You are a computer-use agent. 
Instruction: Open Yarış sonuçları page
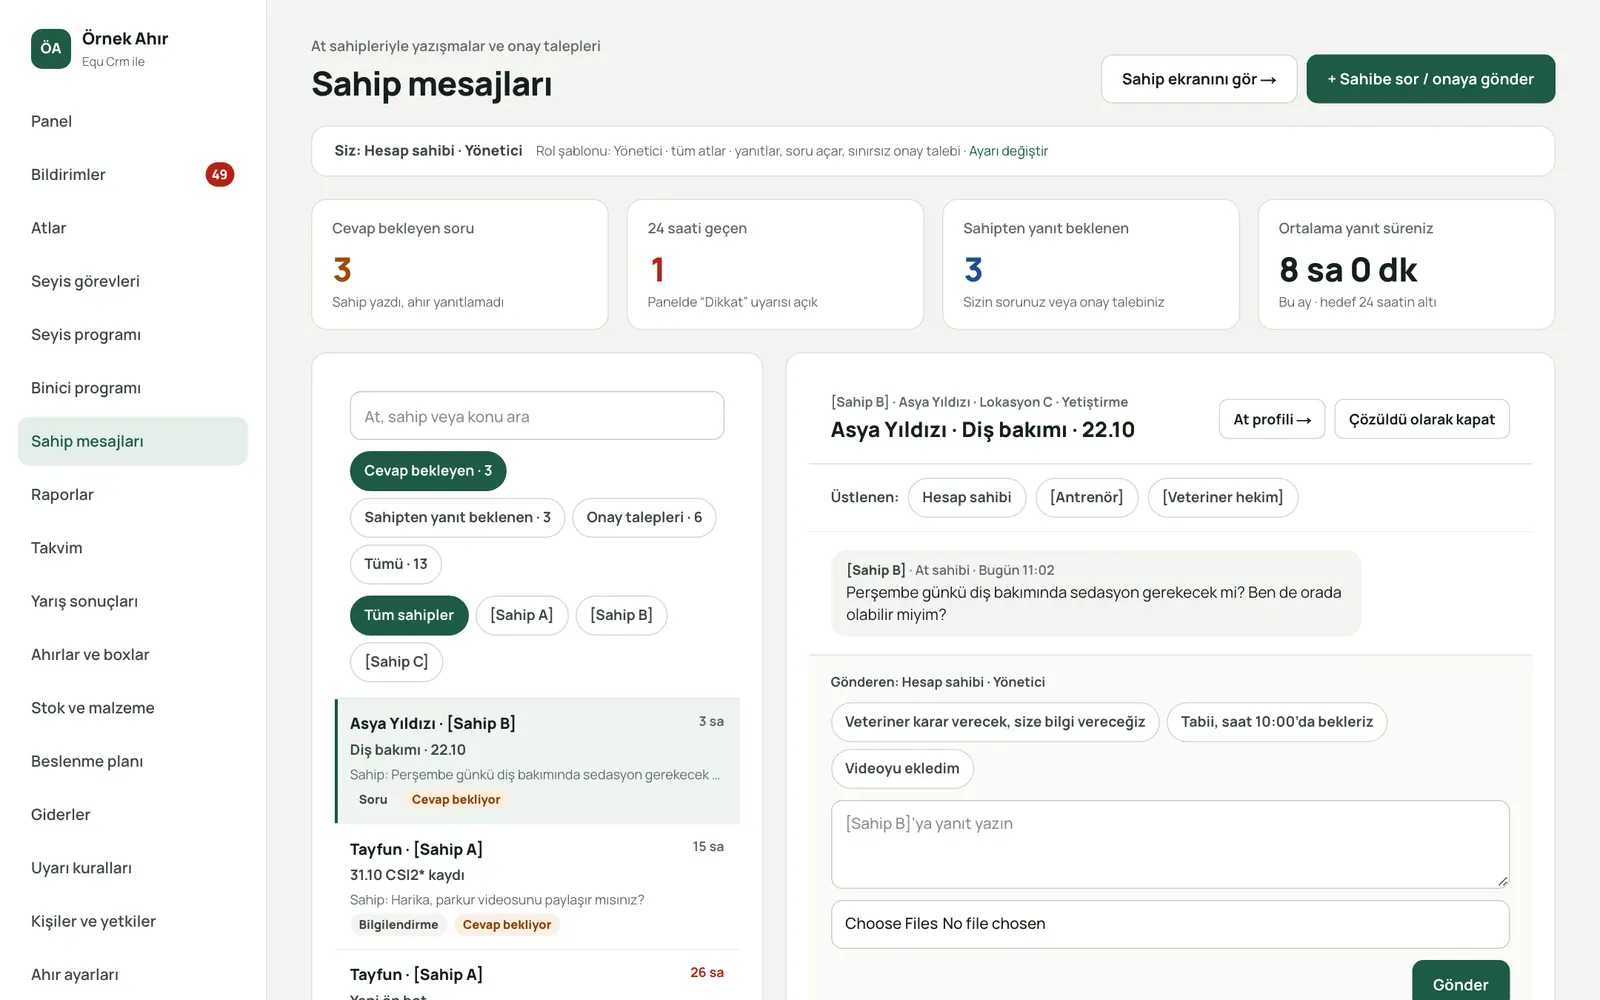pyautogui.click(x=132, y=601)
